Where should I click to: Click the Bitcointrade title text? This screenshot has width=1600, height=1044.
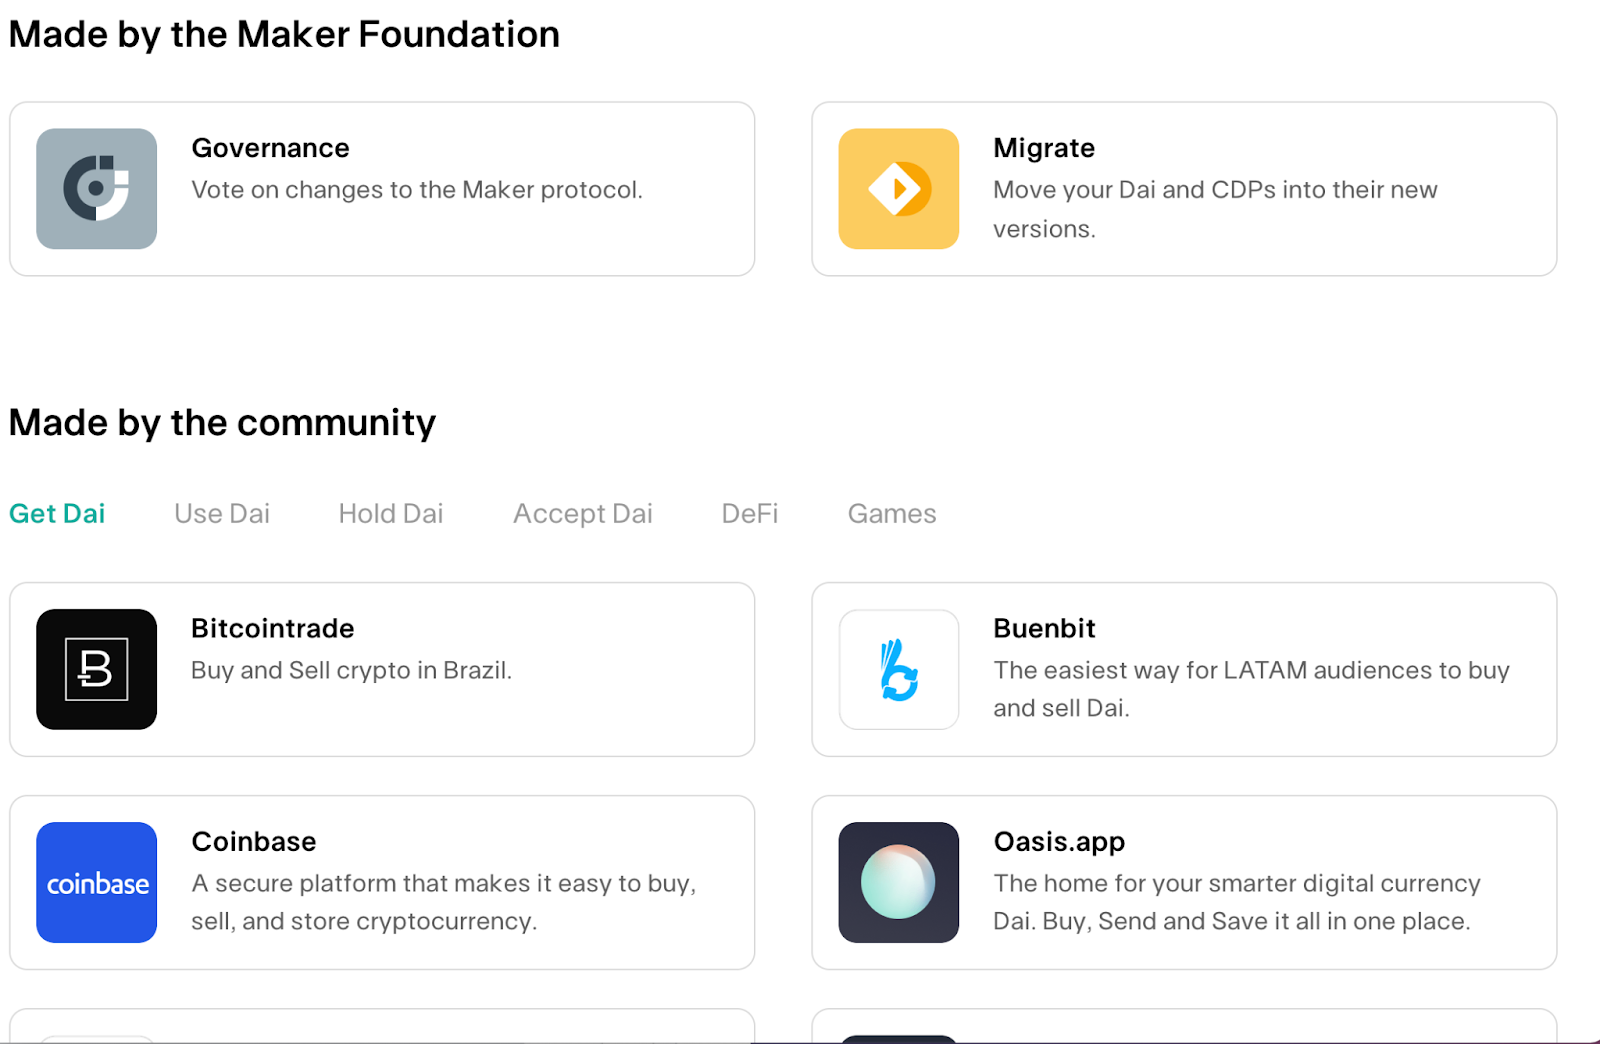point(273,628)
